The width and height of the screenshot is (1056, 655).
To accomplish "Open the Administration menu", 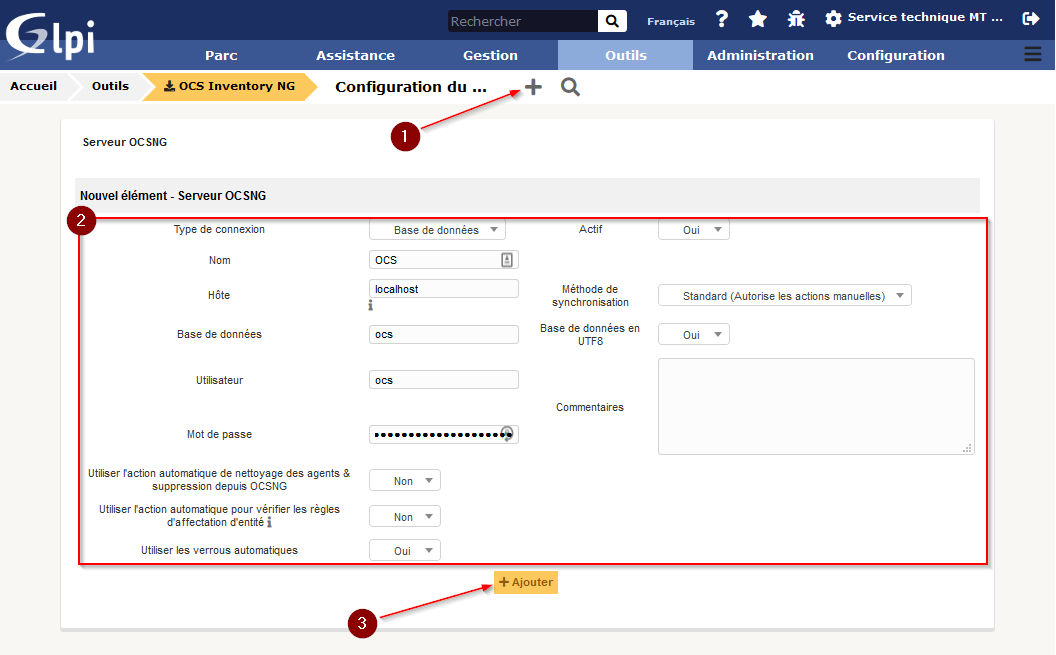I will click(x=760, y=55).
